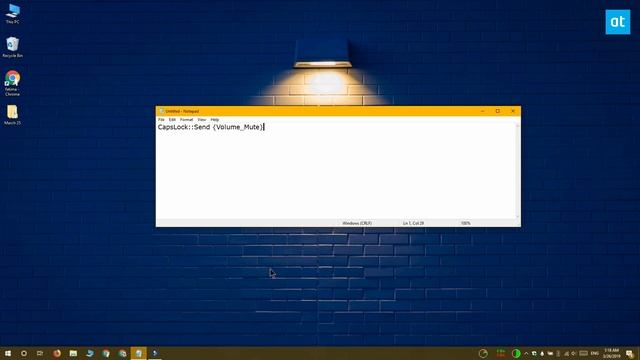Select the Recycle Bin desktop icon
640x360 pixels.
[x=13, y=47]
